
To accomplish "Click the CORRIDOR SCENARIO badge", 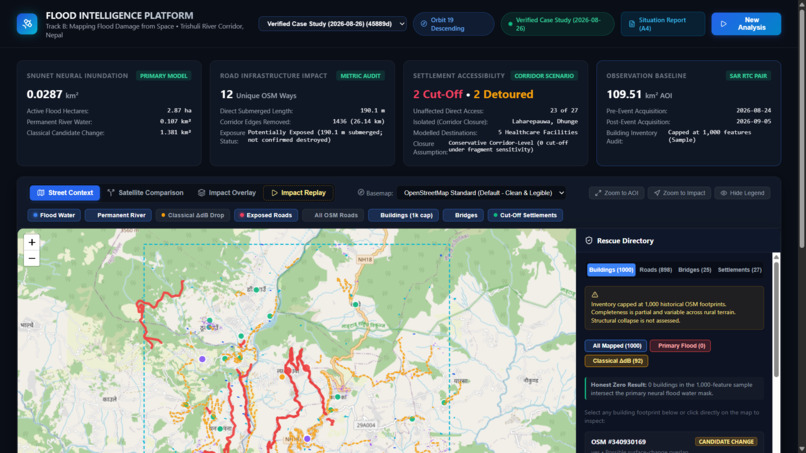I will coord(544,76).
